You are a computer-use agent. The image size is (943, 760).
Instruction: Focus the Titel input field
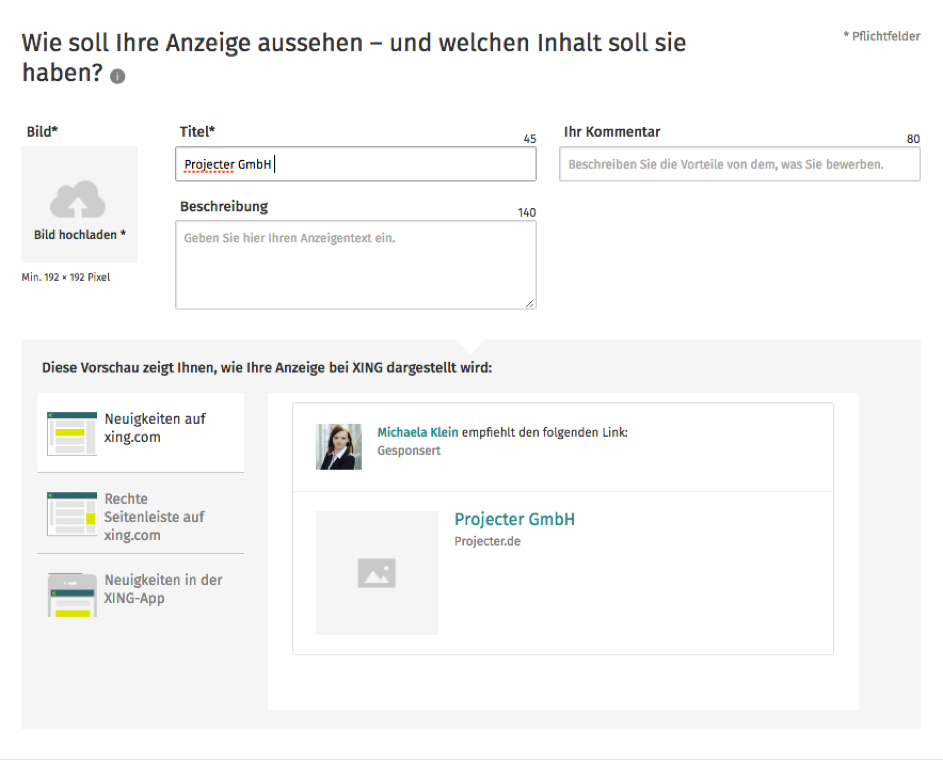pos(355,164)
